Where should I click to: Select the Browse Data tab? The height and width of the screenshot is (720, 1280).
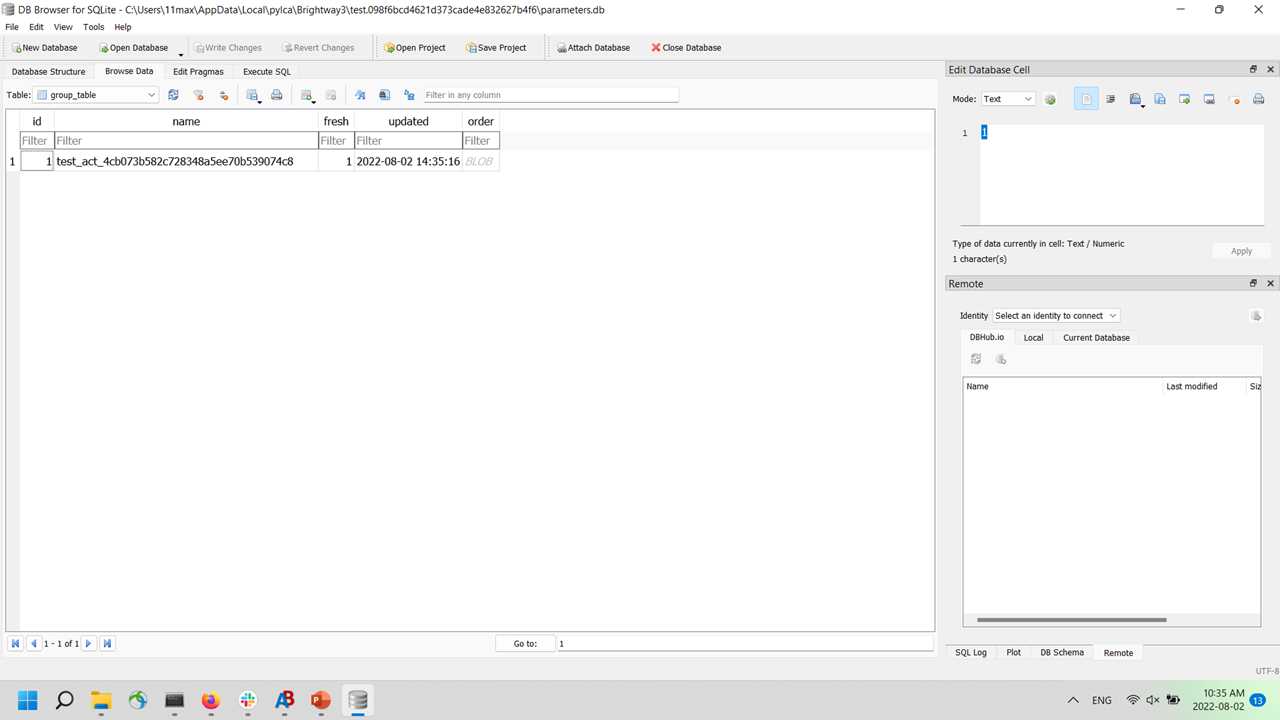tap(129, 71)
